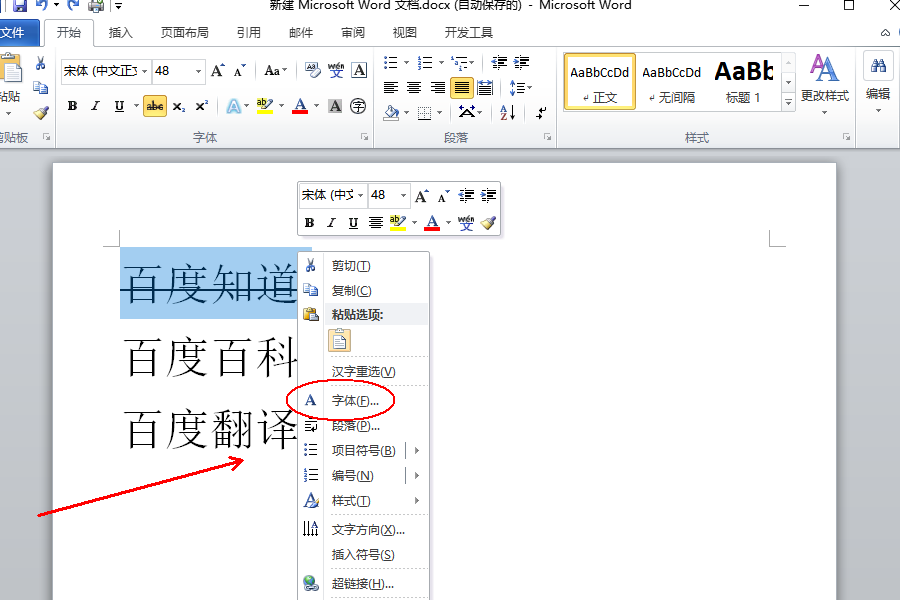900x600 pixels.
Task: Click the grow font icon in ribbon
Action: 218,71
